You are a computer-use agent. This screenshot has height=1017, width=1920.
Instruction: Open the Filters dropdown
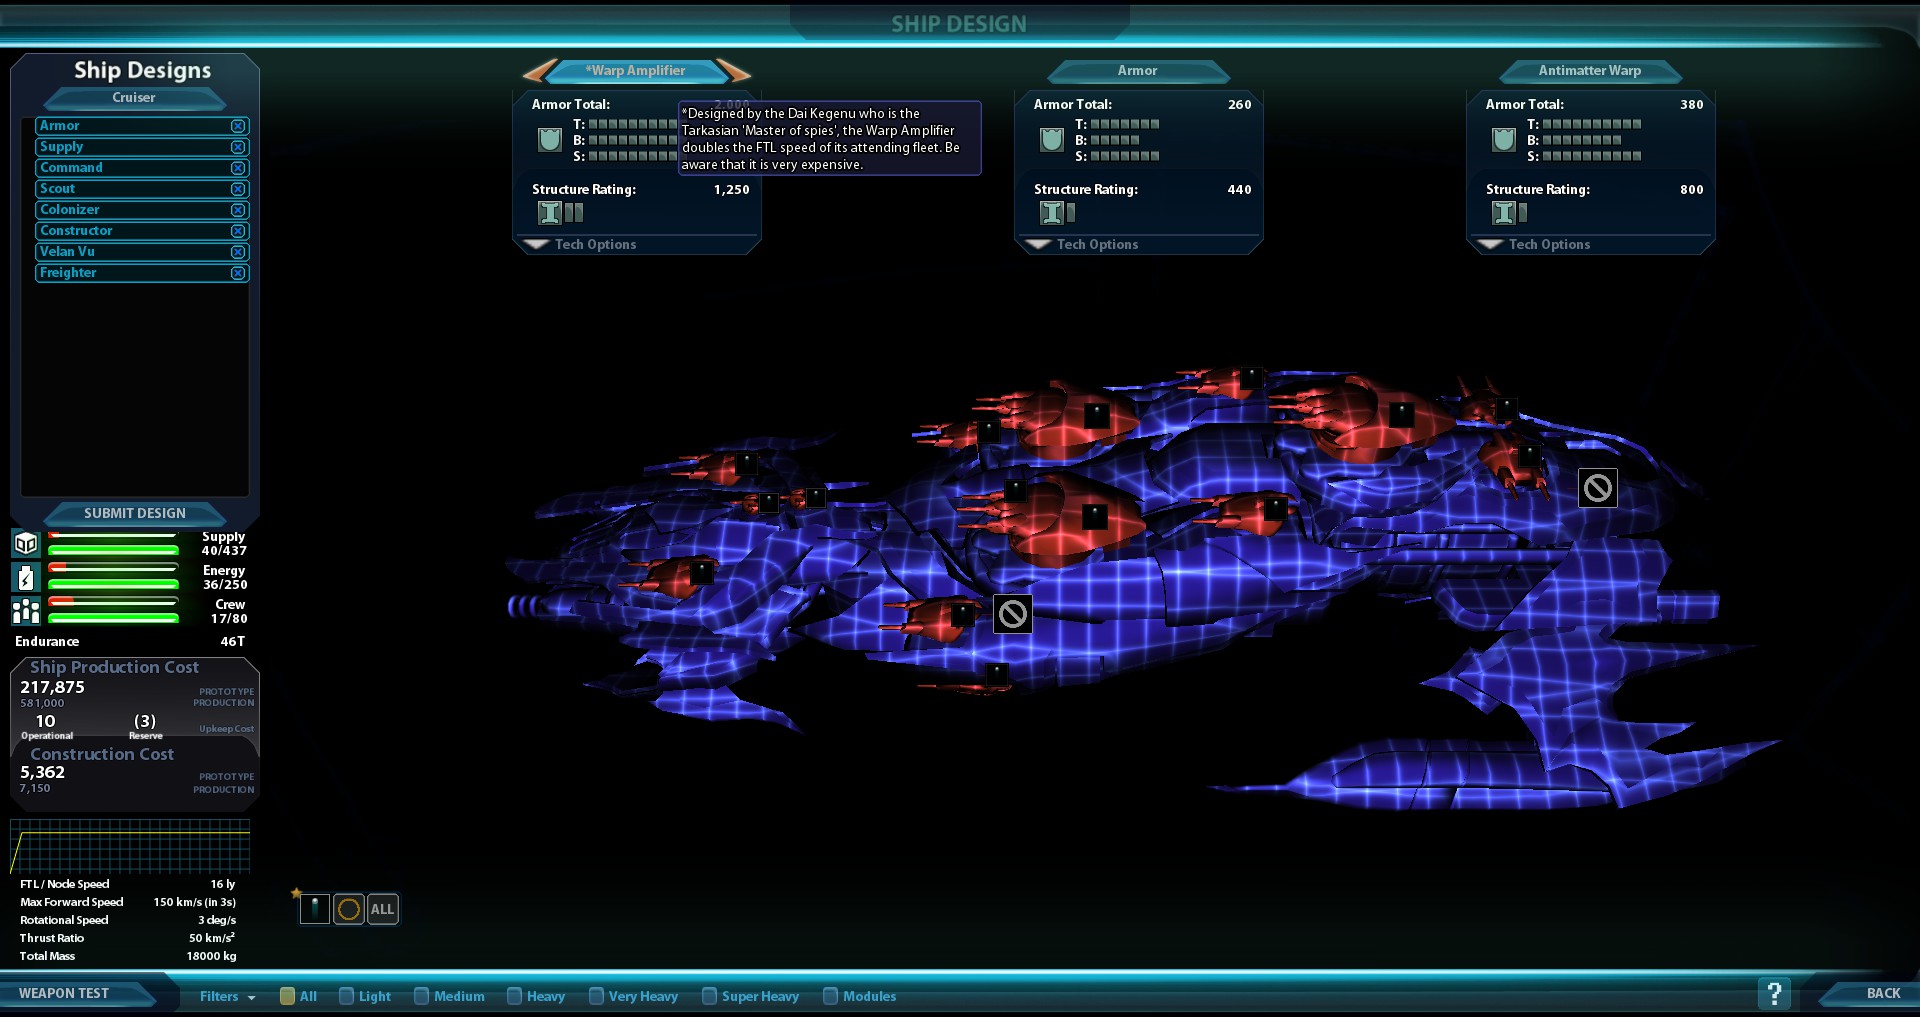[x=228, y=996]
